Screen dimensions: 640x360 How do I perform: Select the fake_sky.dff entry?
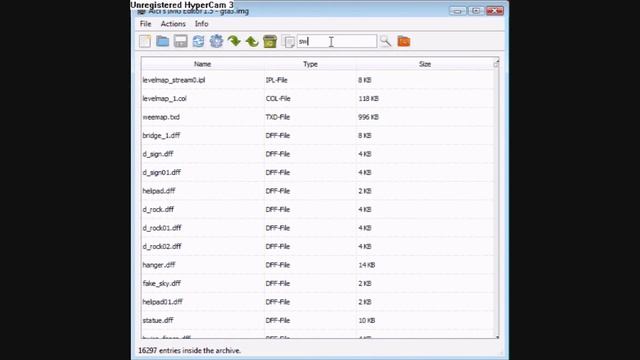tap(161, 283)
